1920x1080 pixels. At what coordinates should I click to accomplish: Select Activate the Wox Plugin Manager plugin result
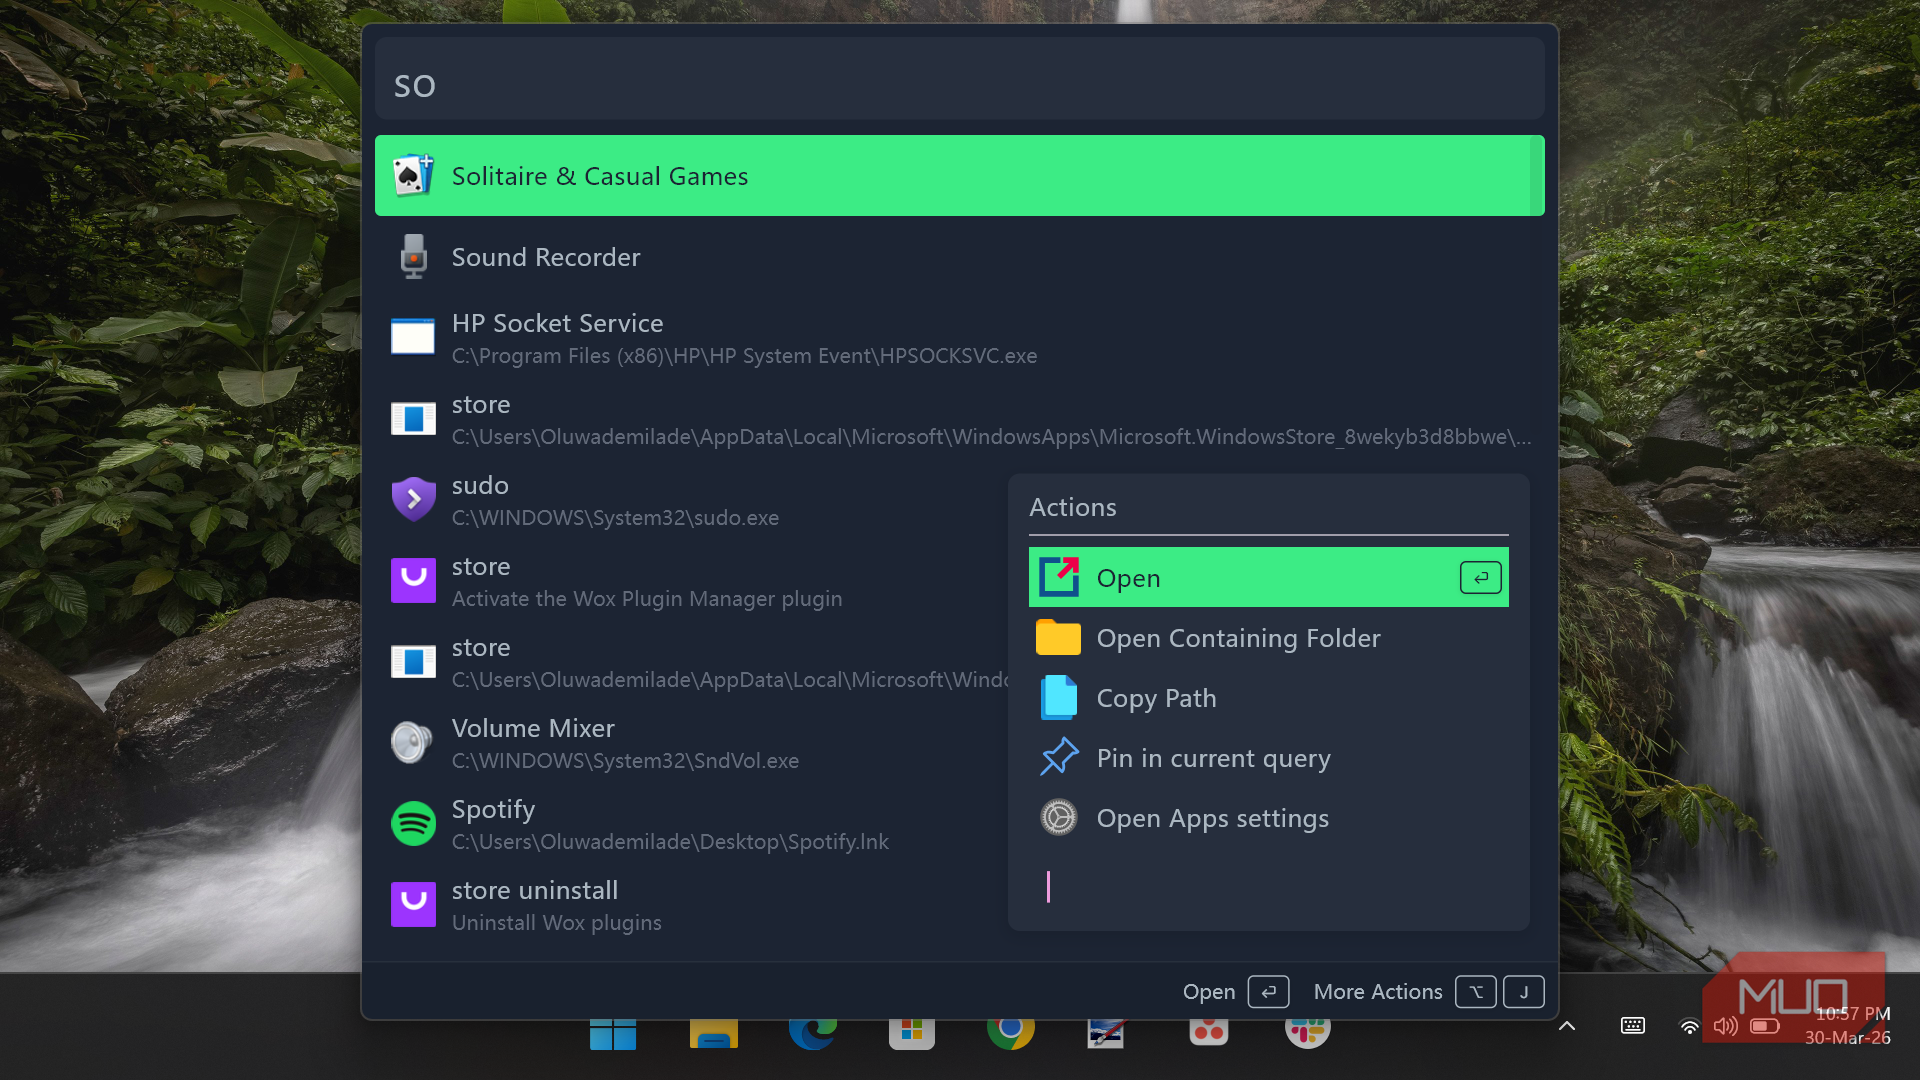click(690, 581)
